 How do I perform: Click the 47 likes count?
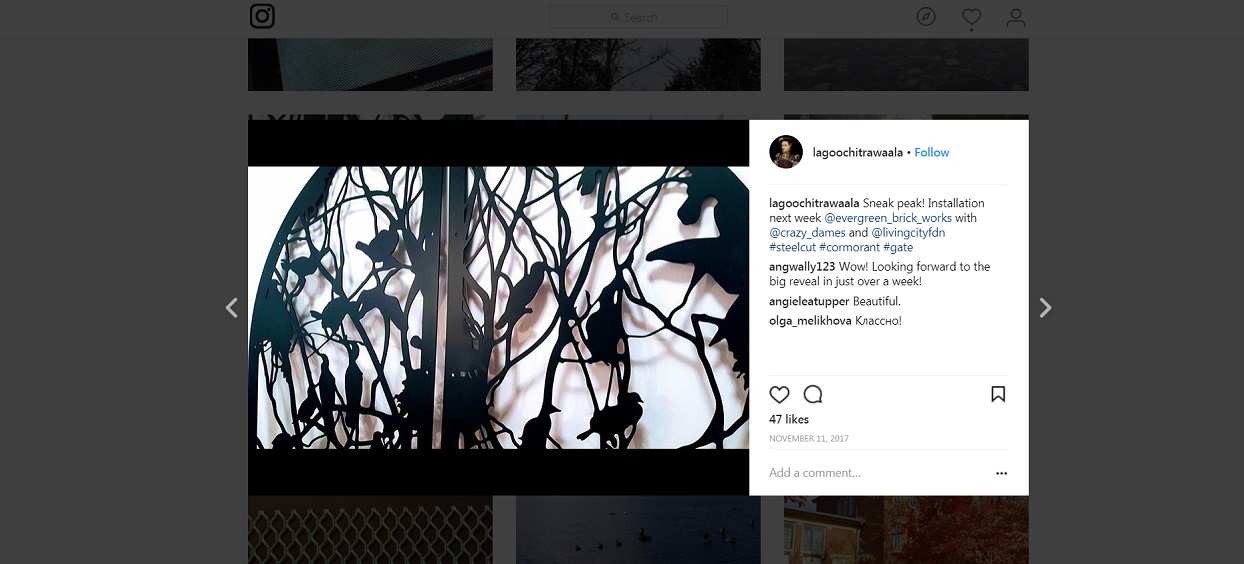coord(789,419)
